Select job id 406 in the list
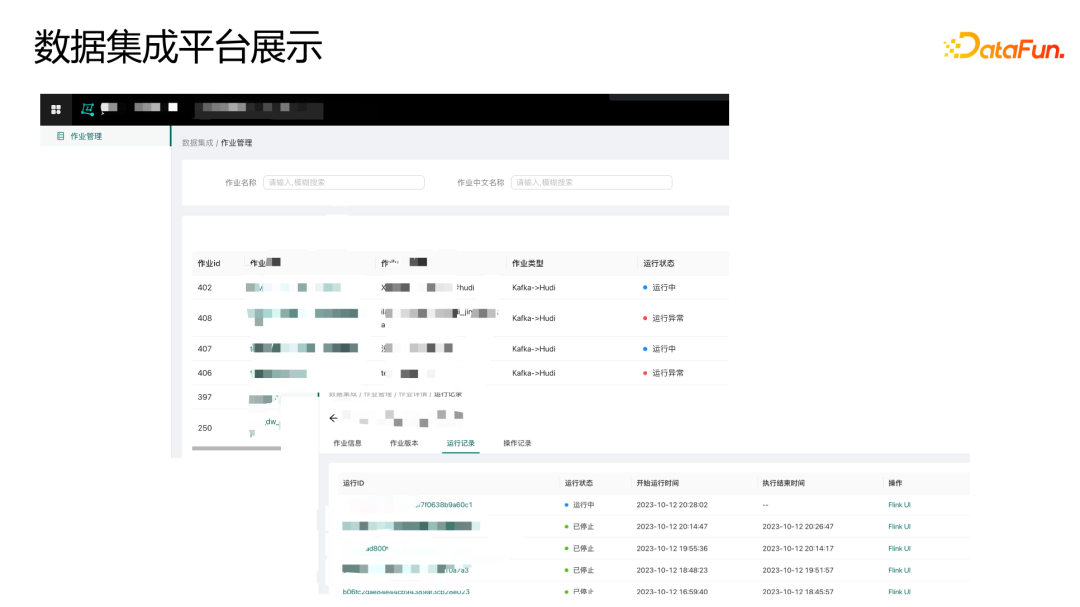This screenshot has height=607, width=1080. pyautogui.click(x=205, y=373)
